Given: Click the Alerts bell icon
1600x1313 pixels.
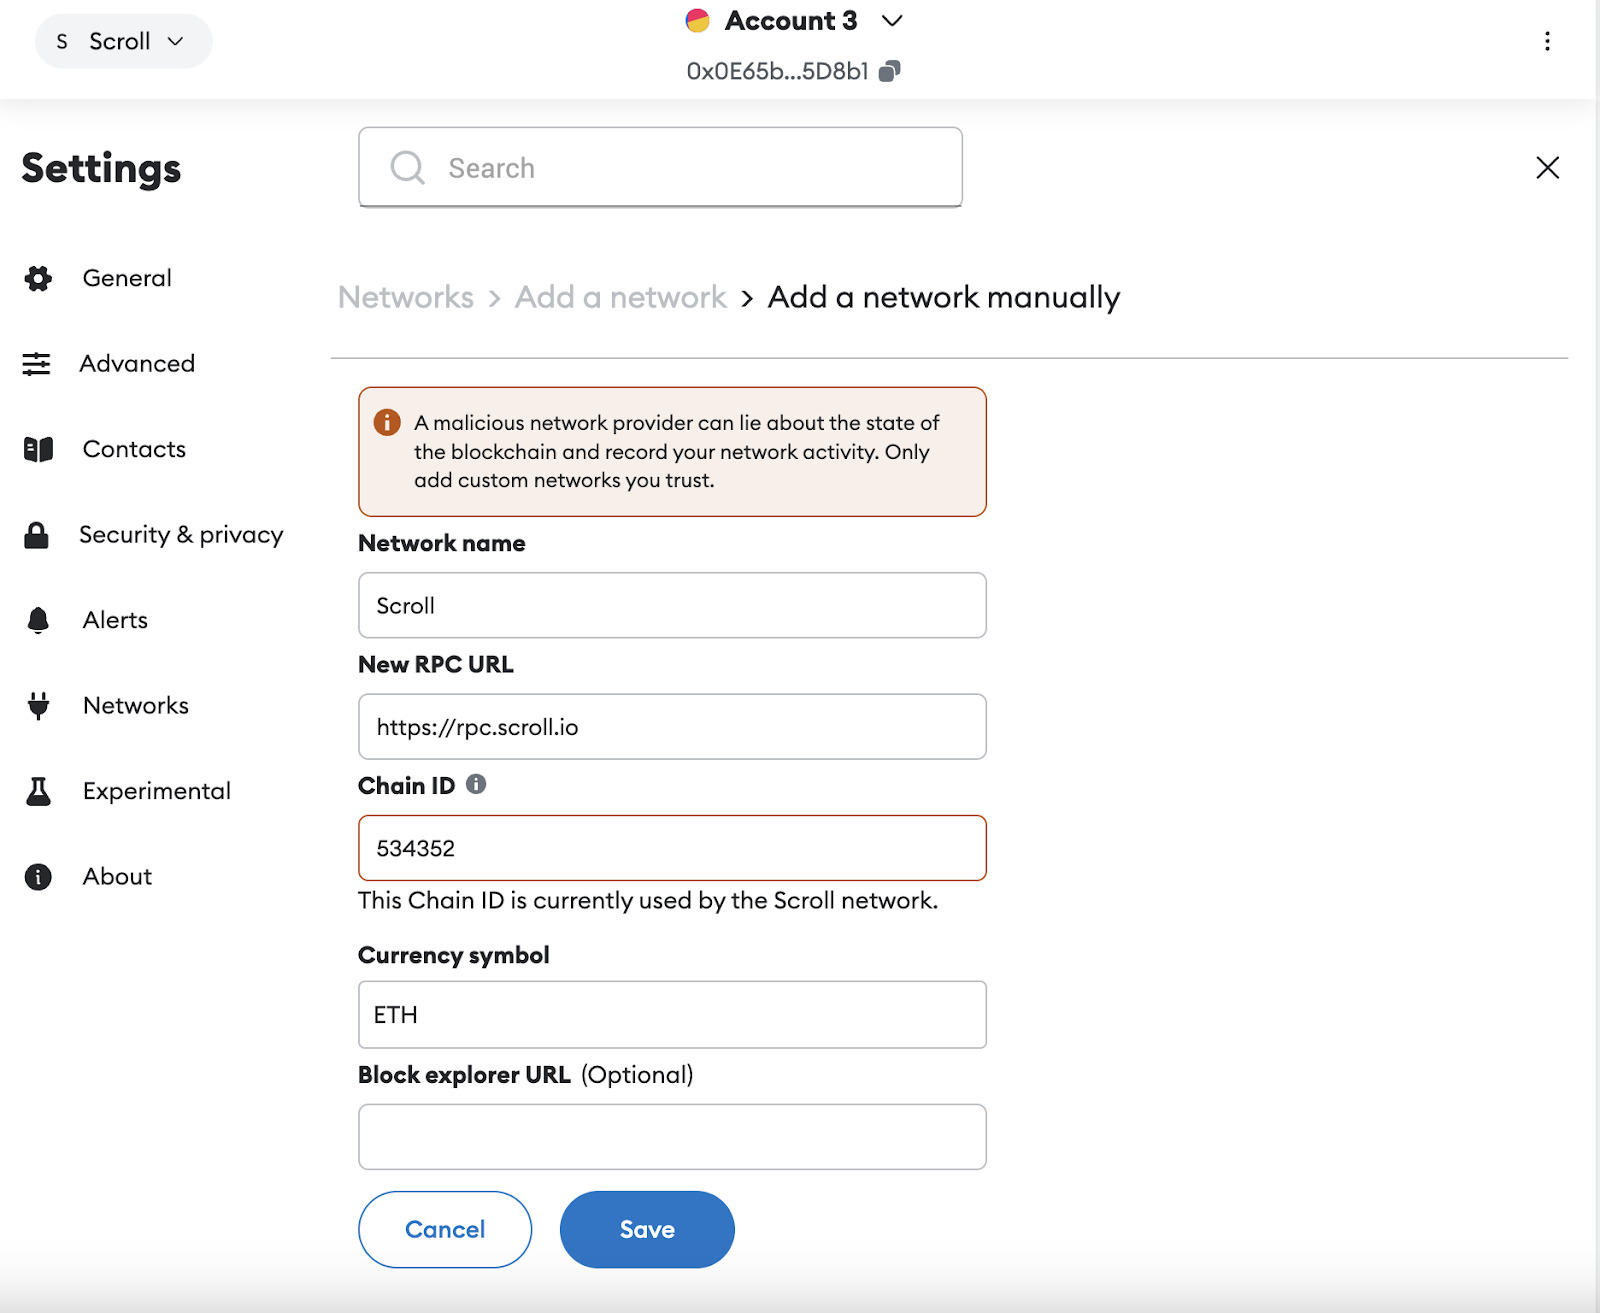Looking at the screenshot, I should 38,620.
